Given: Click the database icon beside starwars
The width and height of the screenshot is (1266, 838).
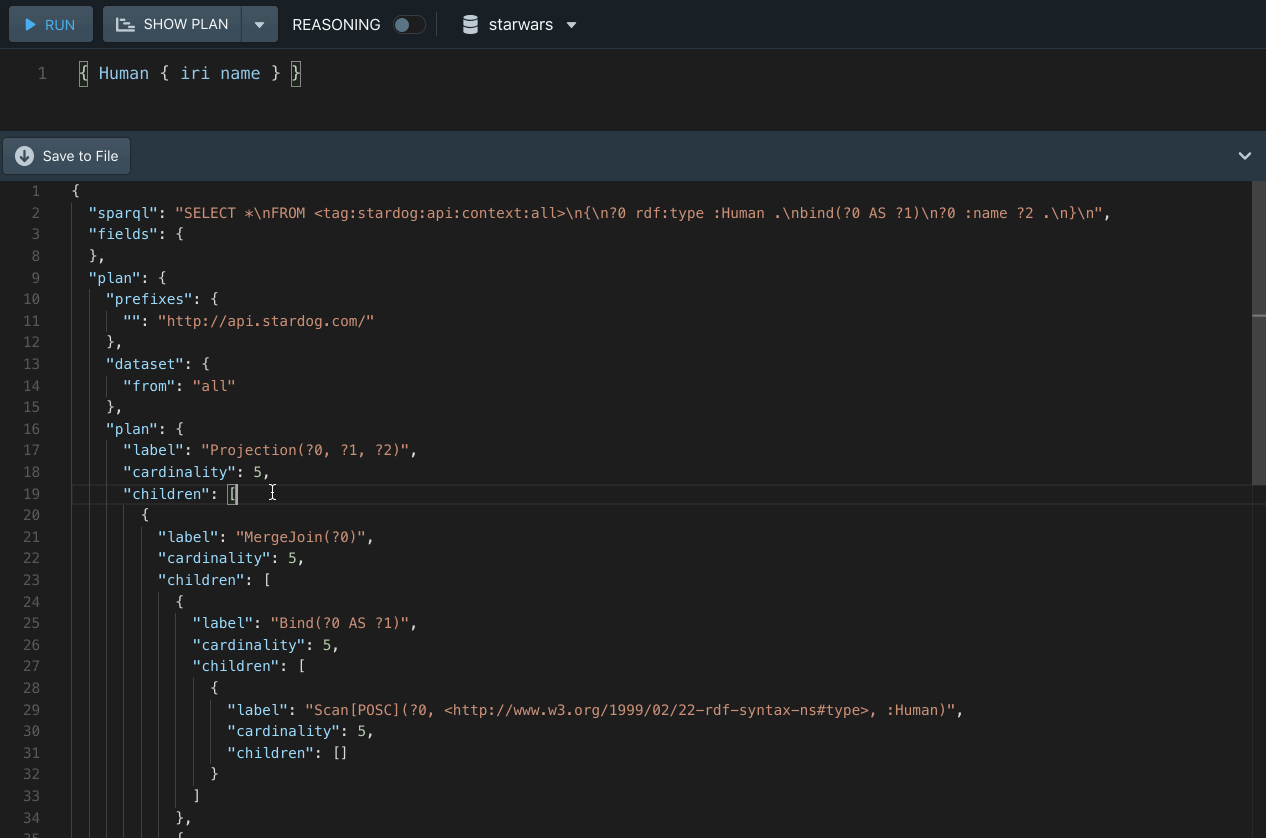Looking at the screenshot, I should point(470,25).
